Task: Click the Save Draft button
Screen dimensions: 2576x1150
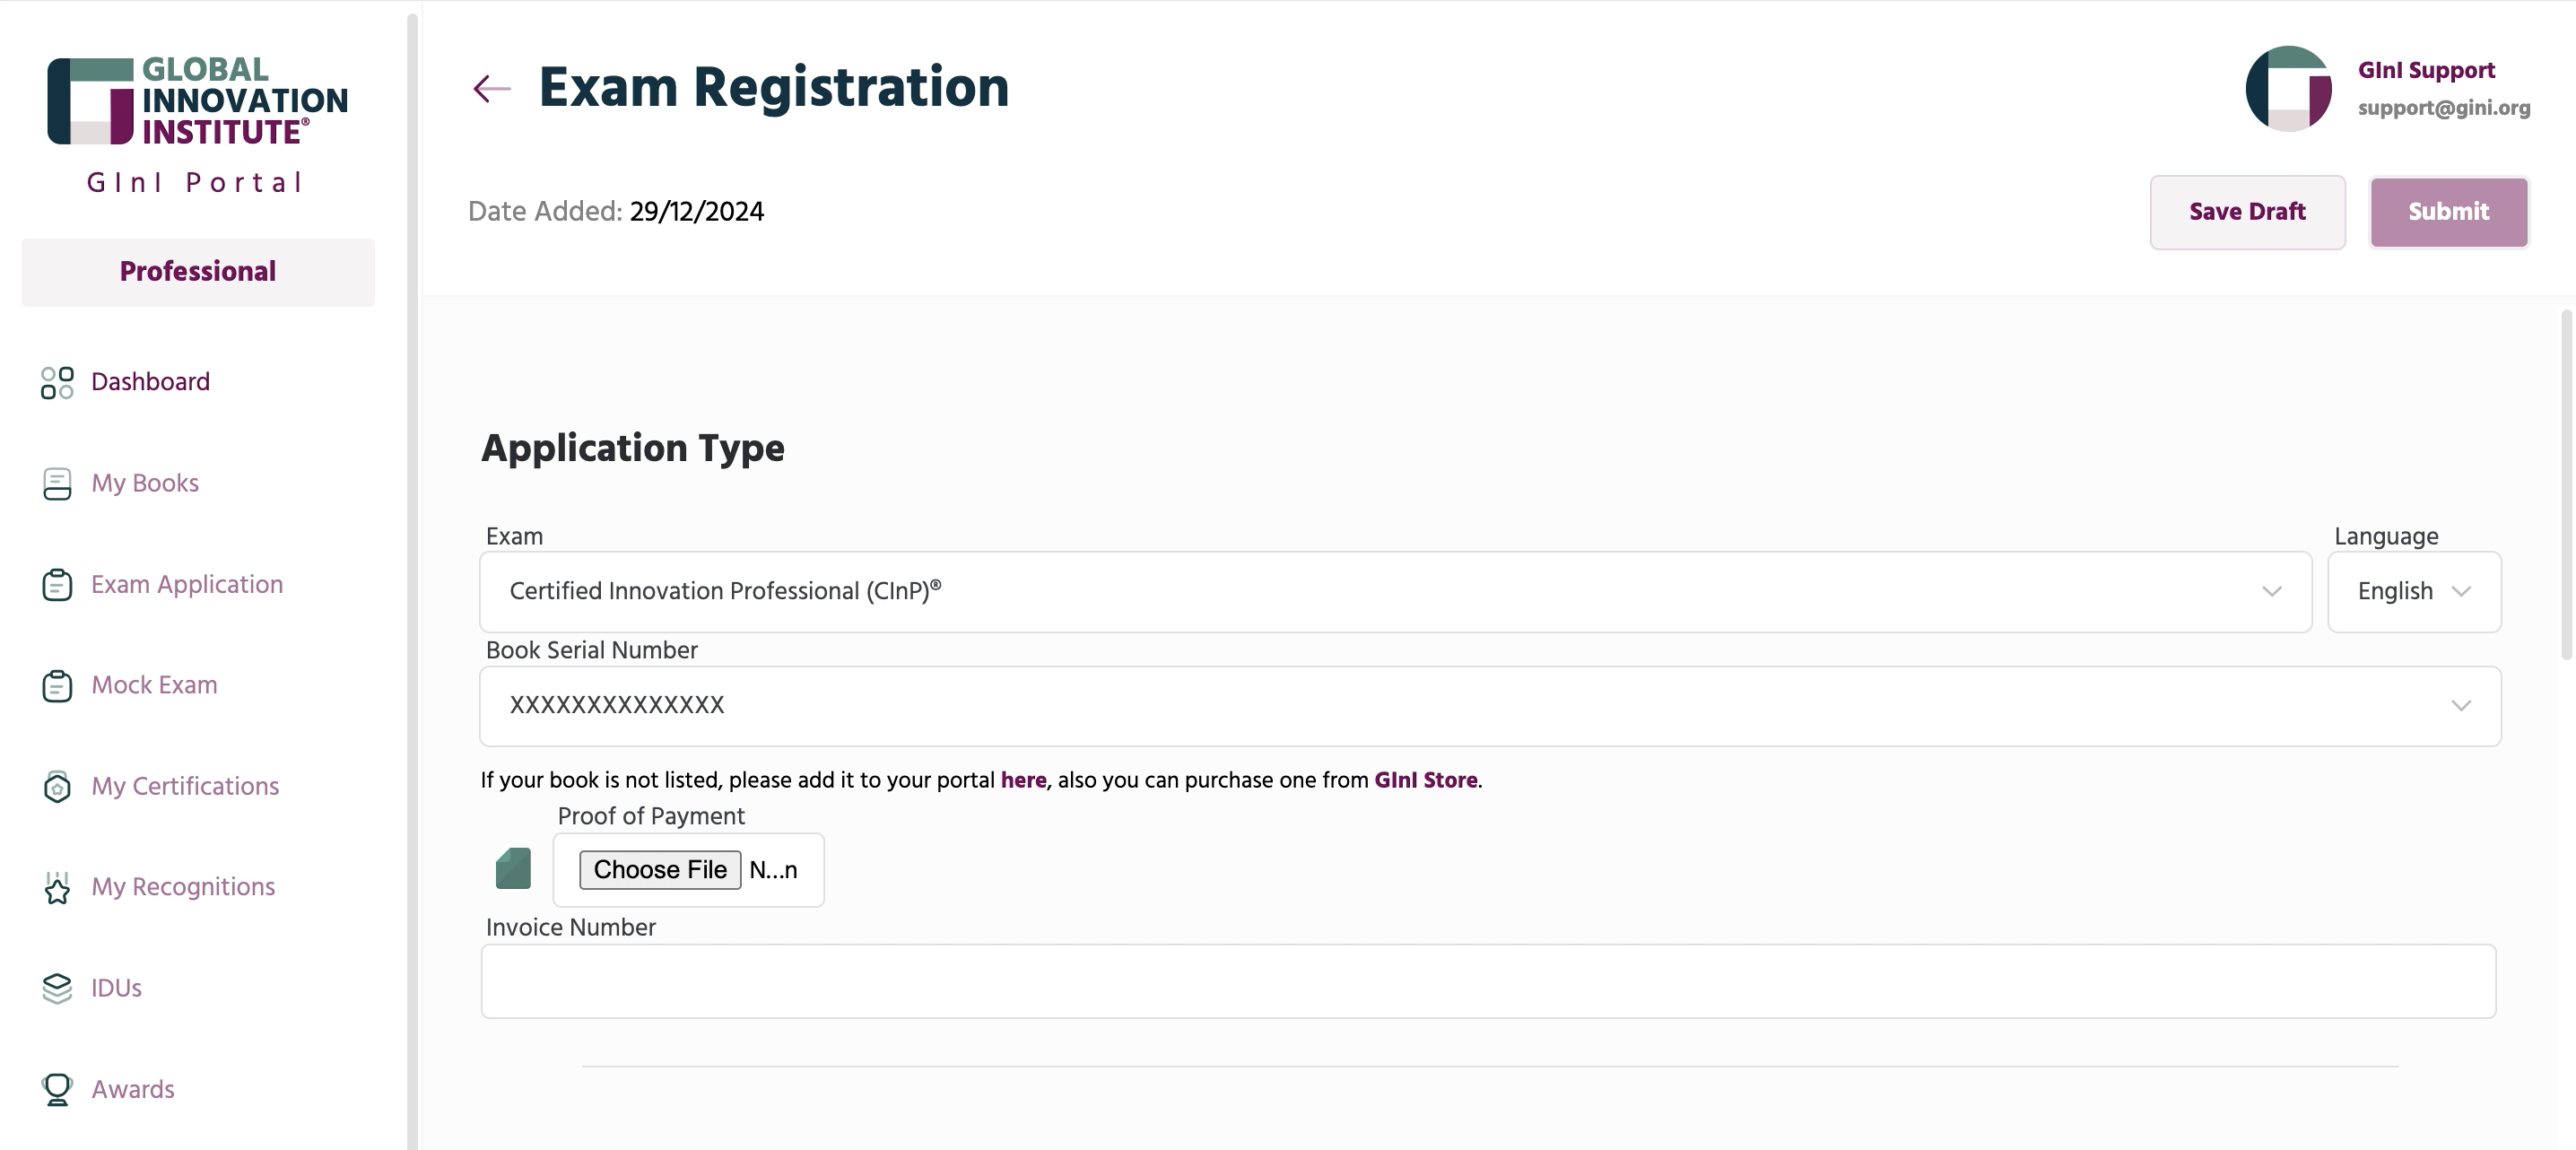Action: point(2247,212)
